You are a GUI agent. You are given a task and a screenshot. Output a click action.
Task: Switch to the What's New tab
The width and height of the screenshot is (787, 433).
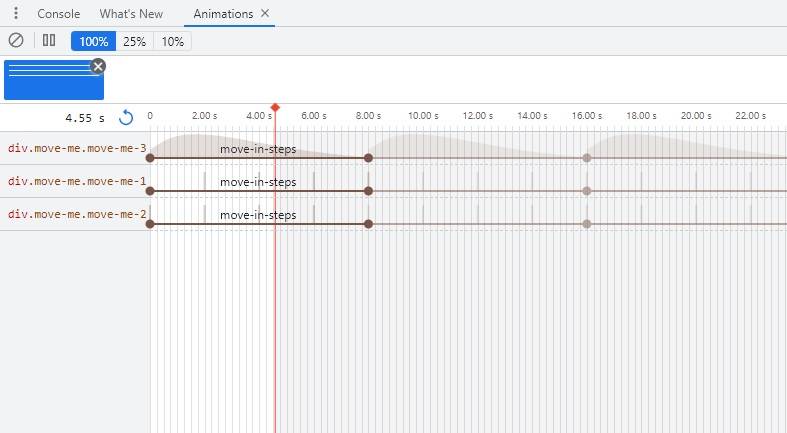click(x=131, y=14)
